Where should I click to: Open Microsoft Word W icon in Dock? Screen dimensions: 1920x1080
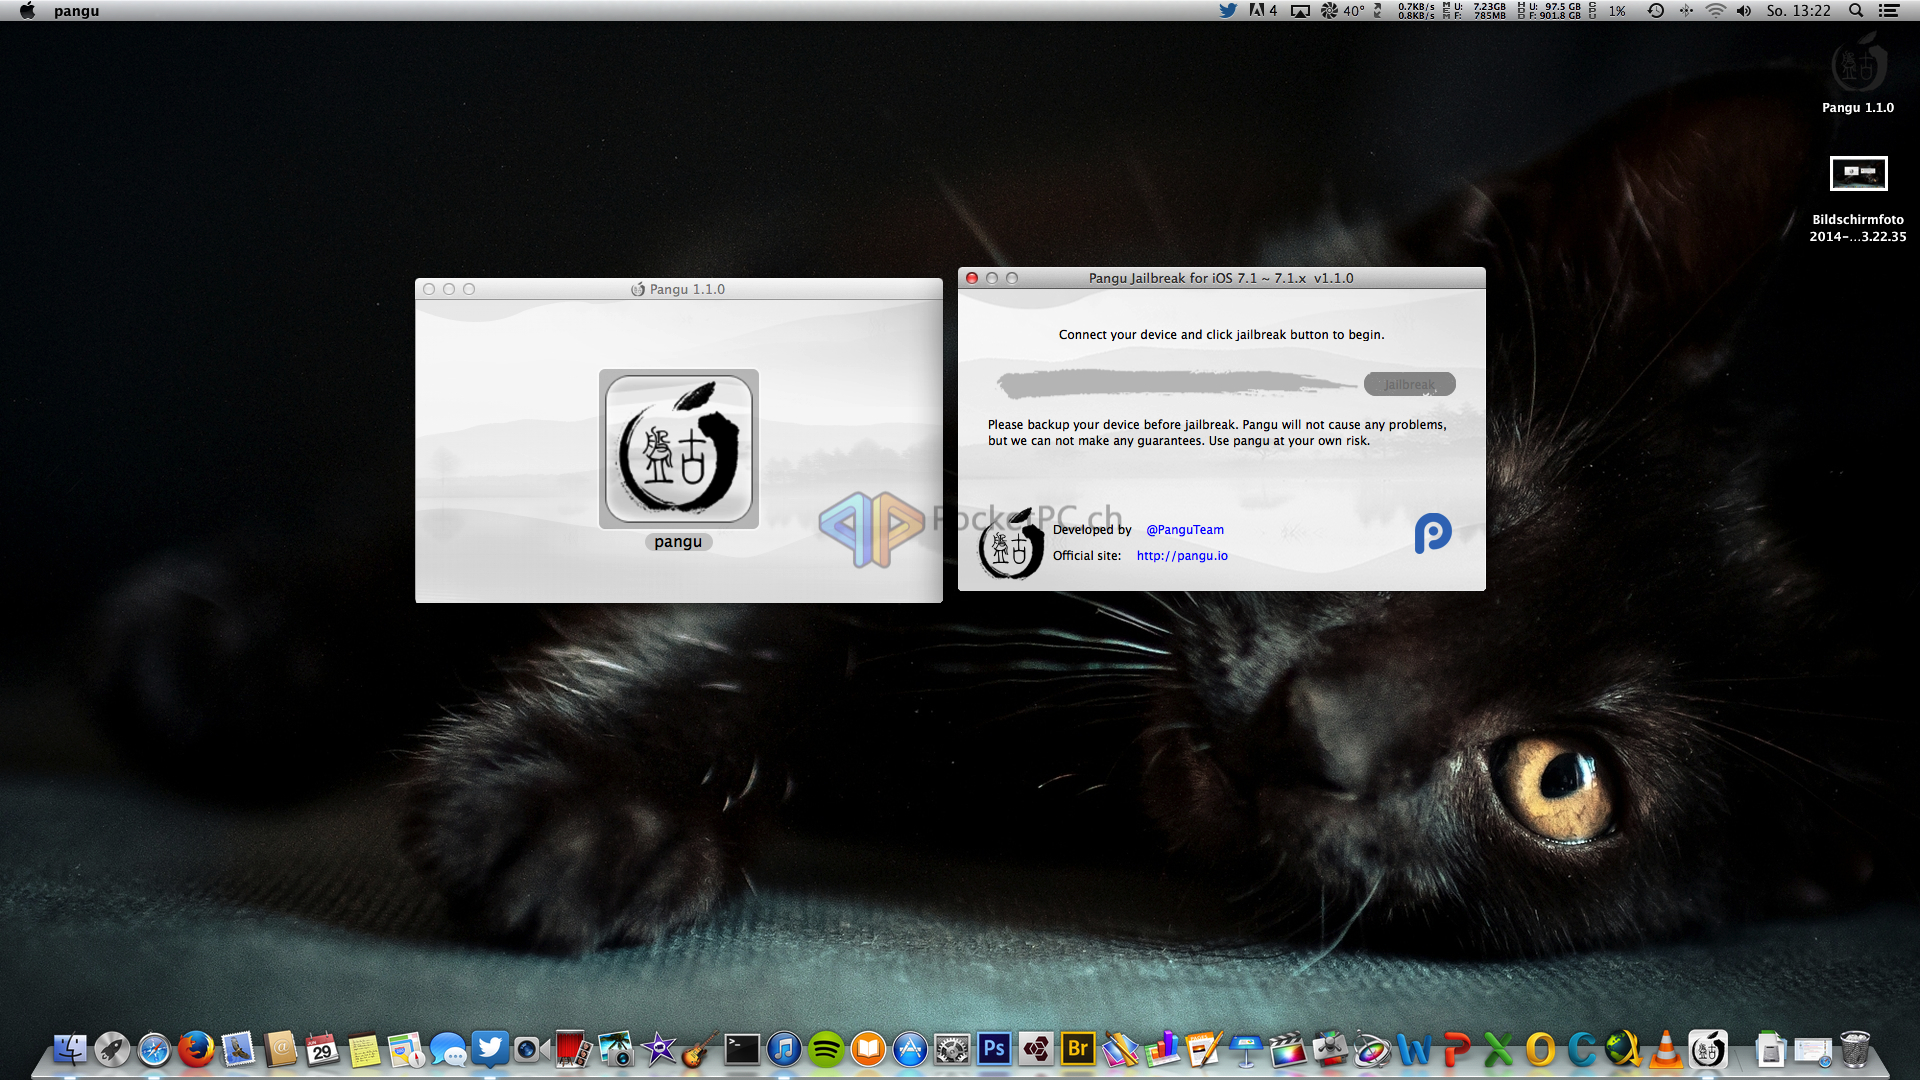point(1414,1049)
